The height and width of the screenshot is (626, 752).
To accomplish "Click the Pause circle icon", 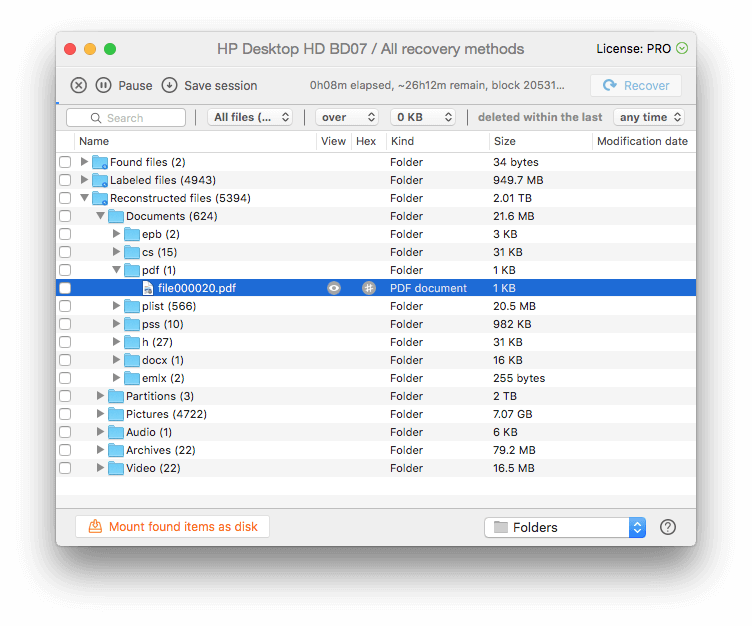I will point(104,85).
